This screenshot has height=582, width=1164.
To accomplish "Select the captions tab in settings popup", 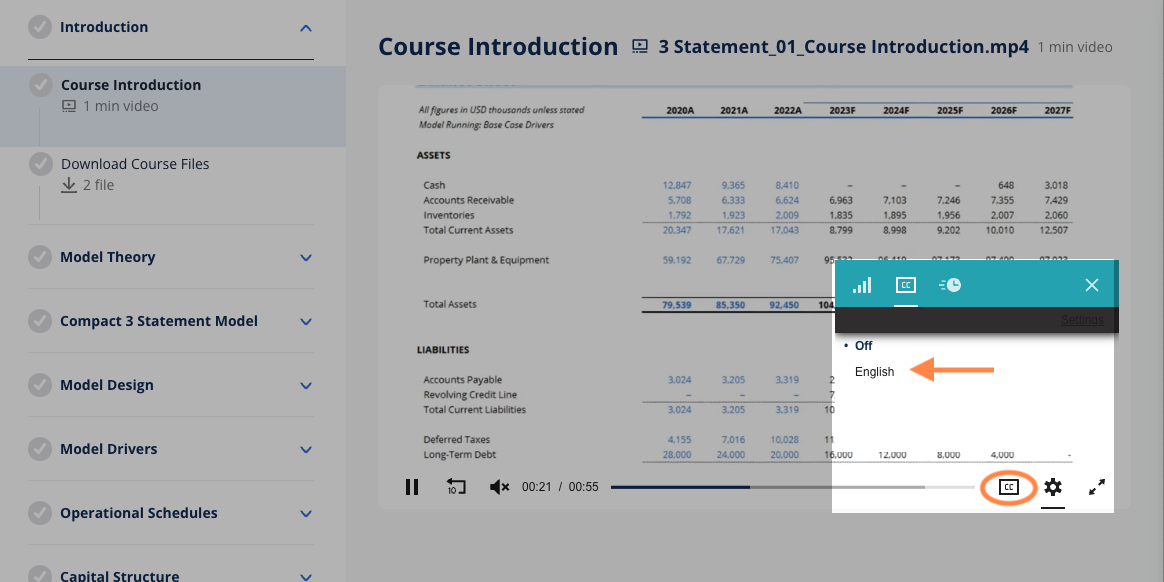I will pyautogui.click(x=906, y=285).
